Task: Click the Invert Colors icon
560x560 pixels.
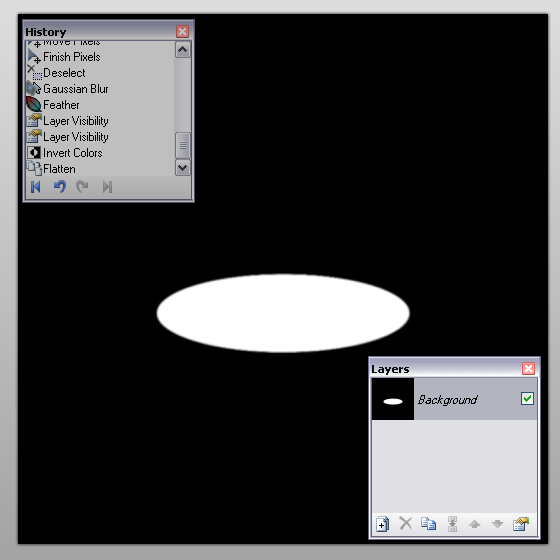Action: coord(34,152)
